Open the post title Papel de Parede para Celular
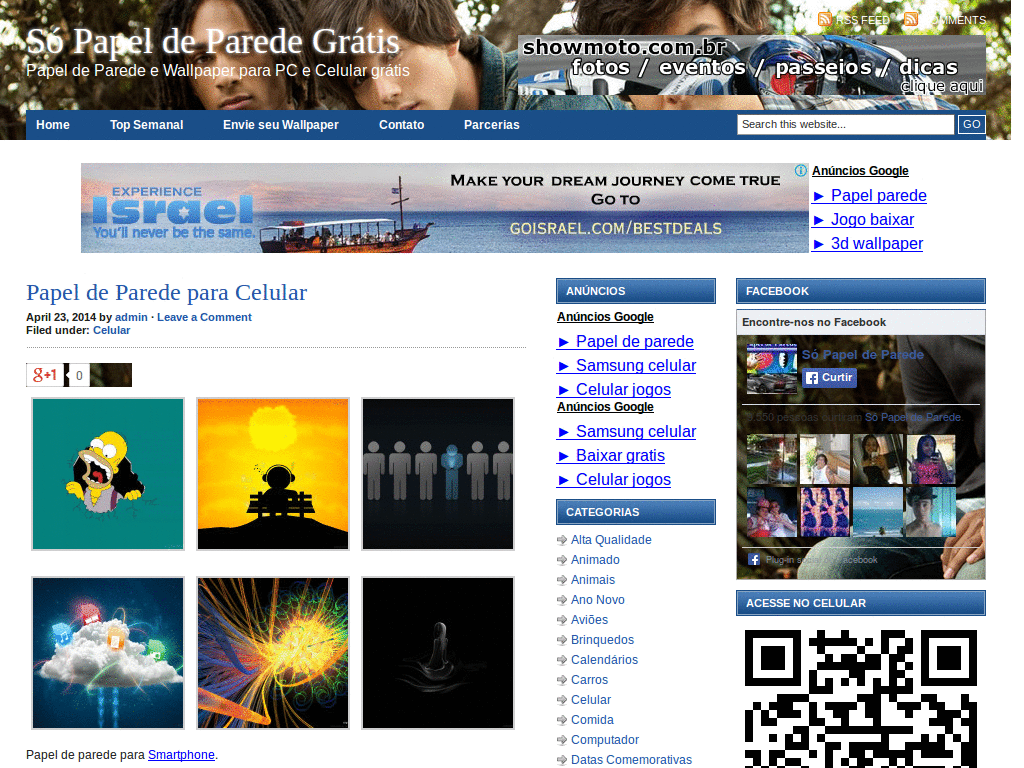Screen dimensions: 1024x768 (167, 293)
